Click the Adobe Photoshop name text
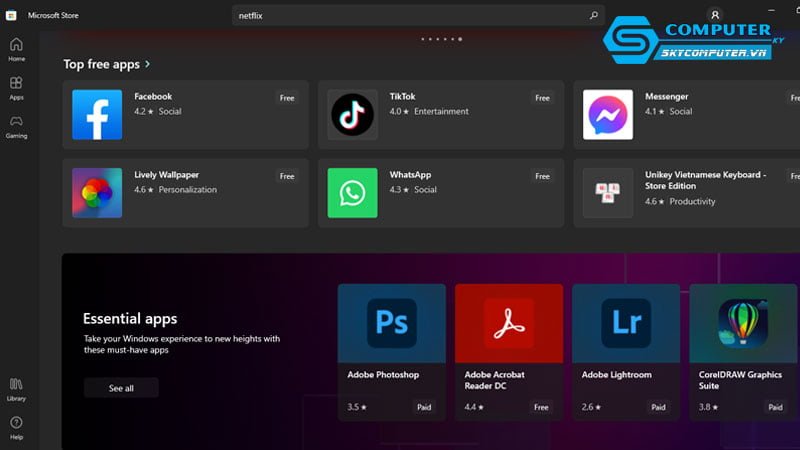Image resolution: width=800 pixels, height=450 pixels. point(383,374)
